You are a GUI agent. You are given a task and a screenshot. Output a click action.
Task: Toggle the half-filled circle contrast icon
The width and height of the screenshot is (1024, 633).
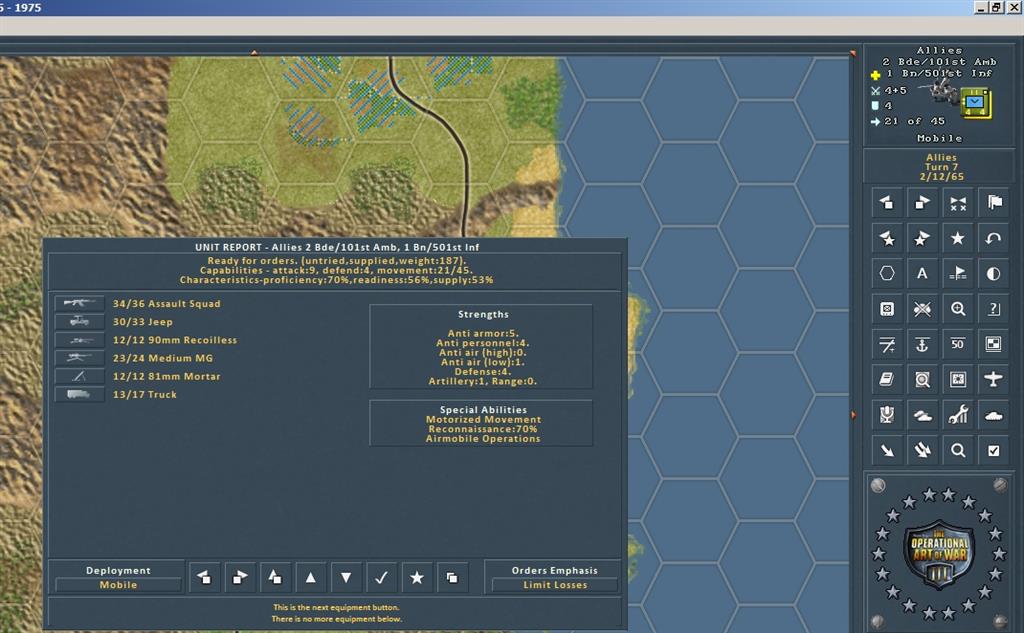pos(993,274)
